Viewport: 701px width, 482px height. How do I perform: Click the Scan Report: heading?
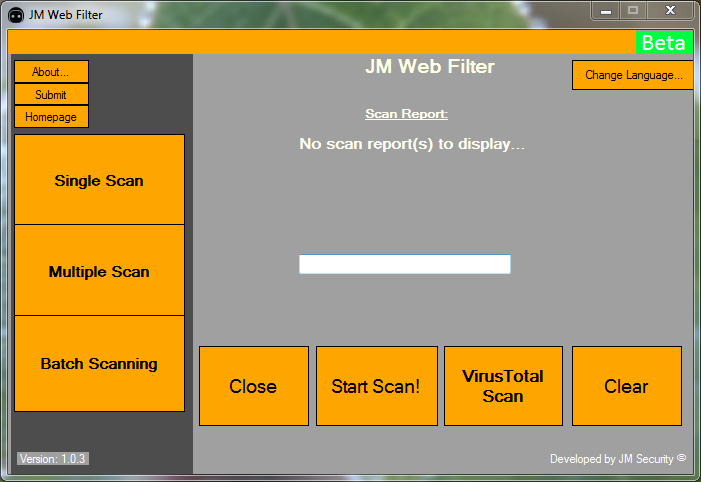click(x=406, y=114)
